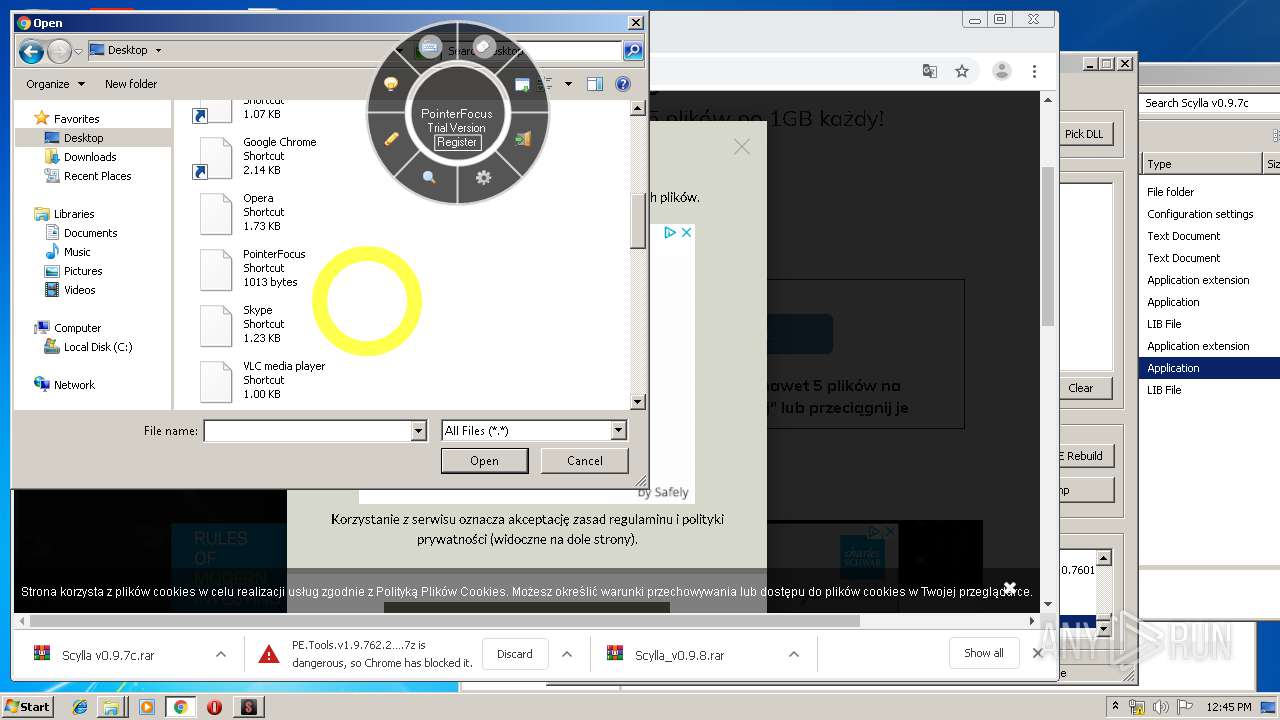The height and width of the screenshot is (720, 1280).
Task: Open help in Open dialog toolbar
Action: click(623, 84)
